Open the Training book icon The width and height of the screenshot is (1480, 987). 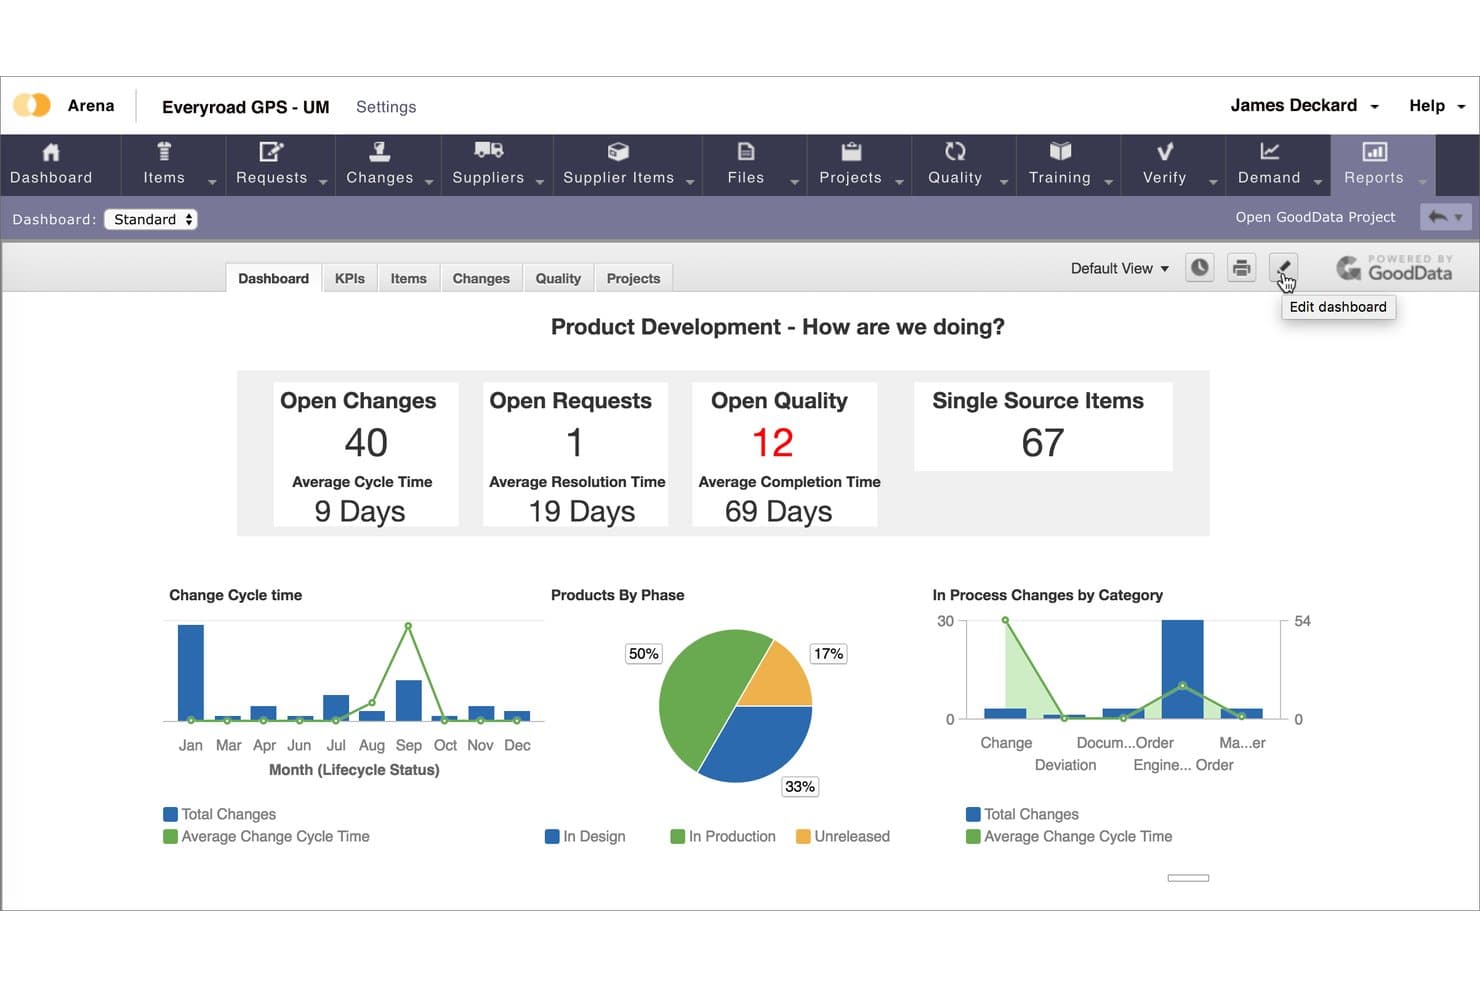coord(1060,151)
